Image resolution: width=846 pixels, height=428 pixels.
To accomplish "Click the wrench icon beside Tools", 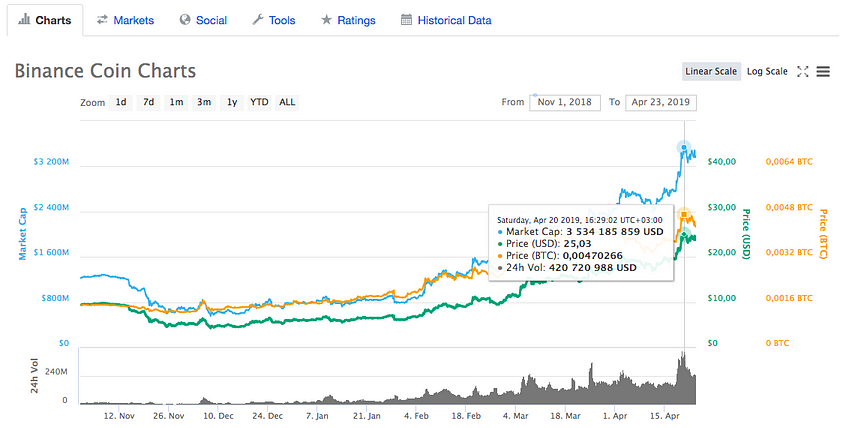I will pos(258,20).
